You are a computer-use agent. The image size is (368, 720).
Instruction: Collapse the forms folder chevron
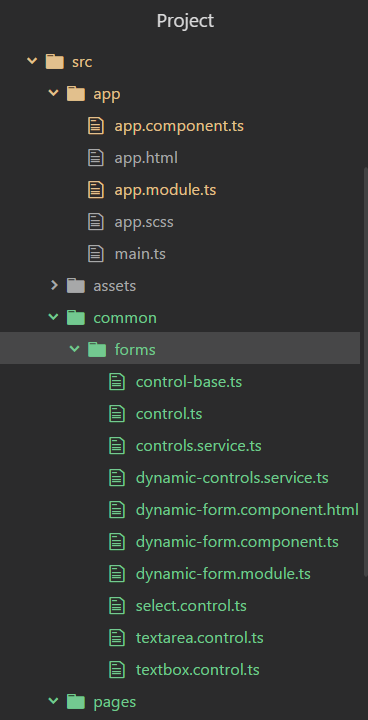74,349
